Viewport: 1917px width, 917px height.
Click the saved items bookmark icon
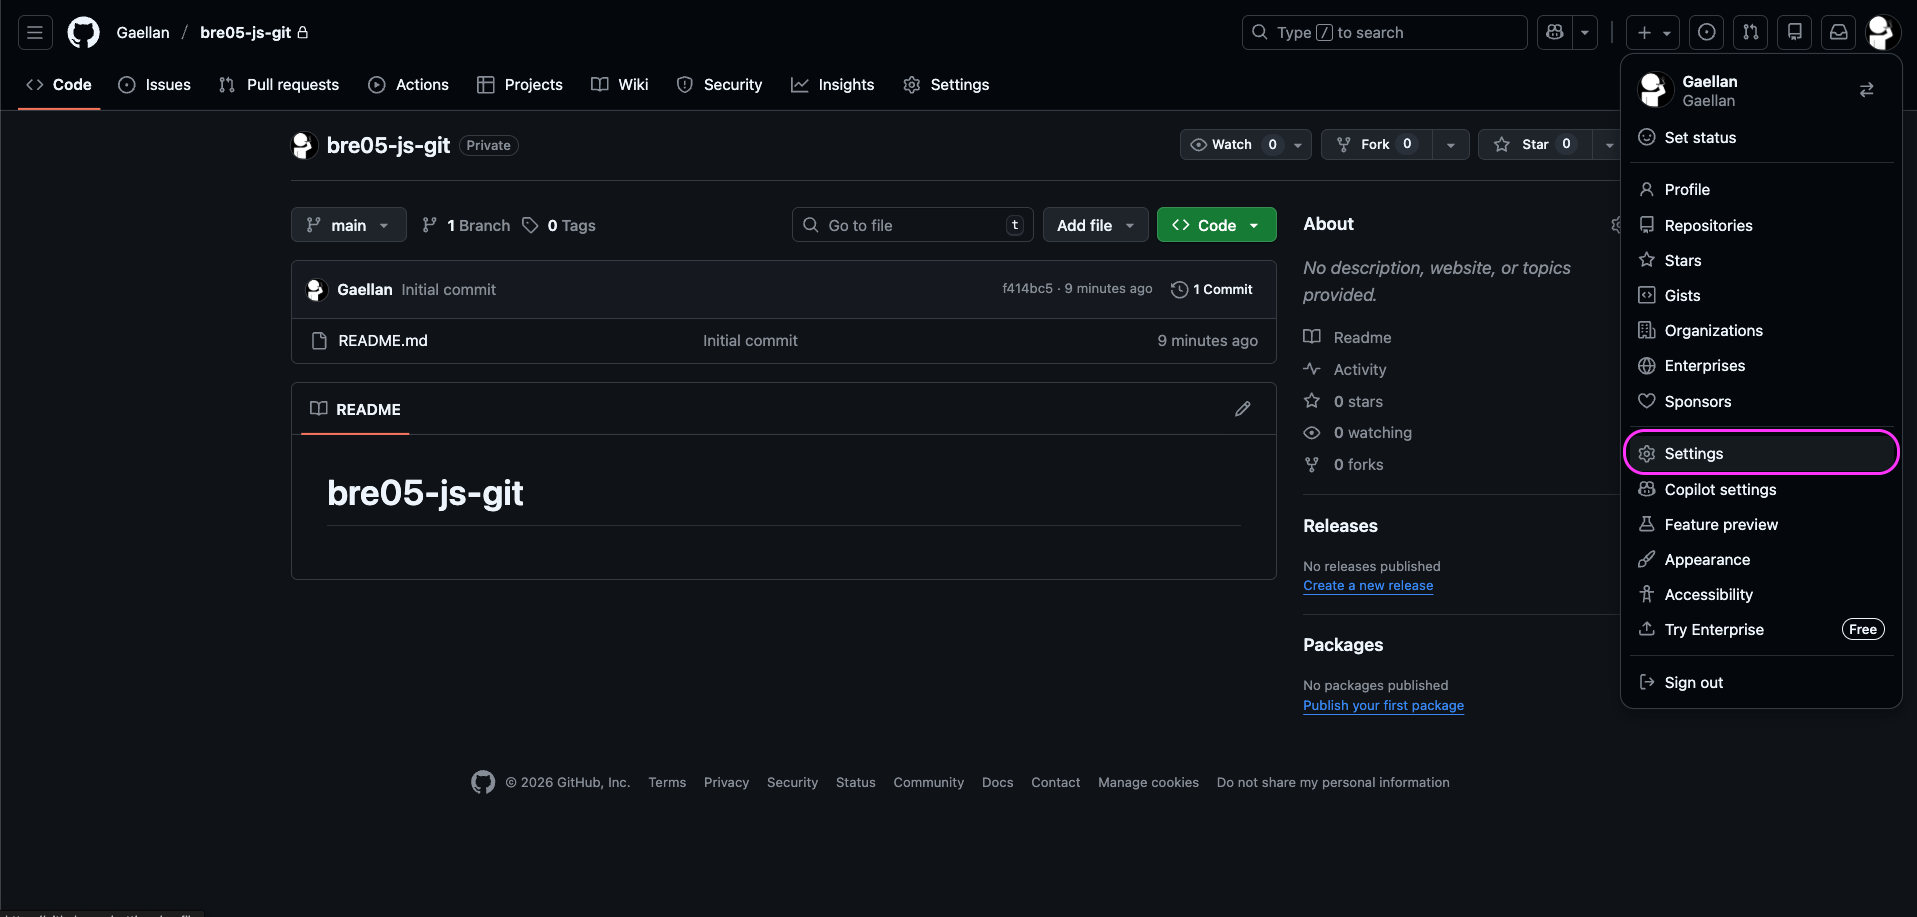(x=1794, y=32)
